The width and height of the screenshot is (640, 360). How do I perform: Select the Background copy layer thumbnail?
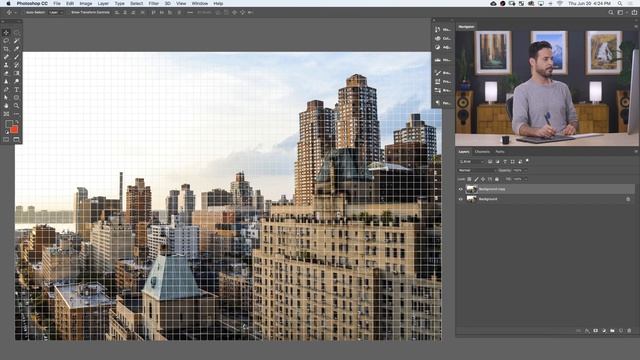pos(471,189)
